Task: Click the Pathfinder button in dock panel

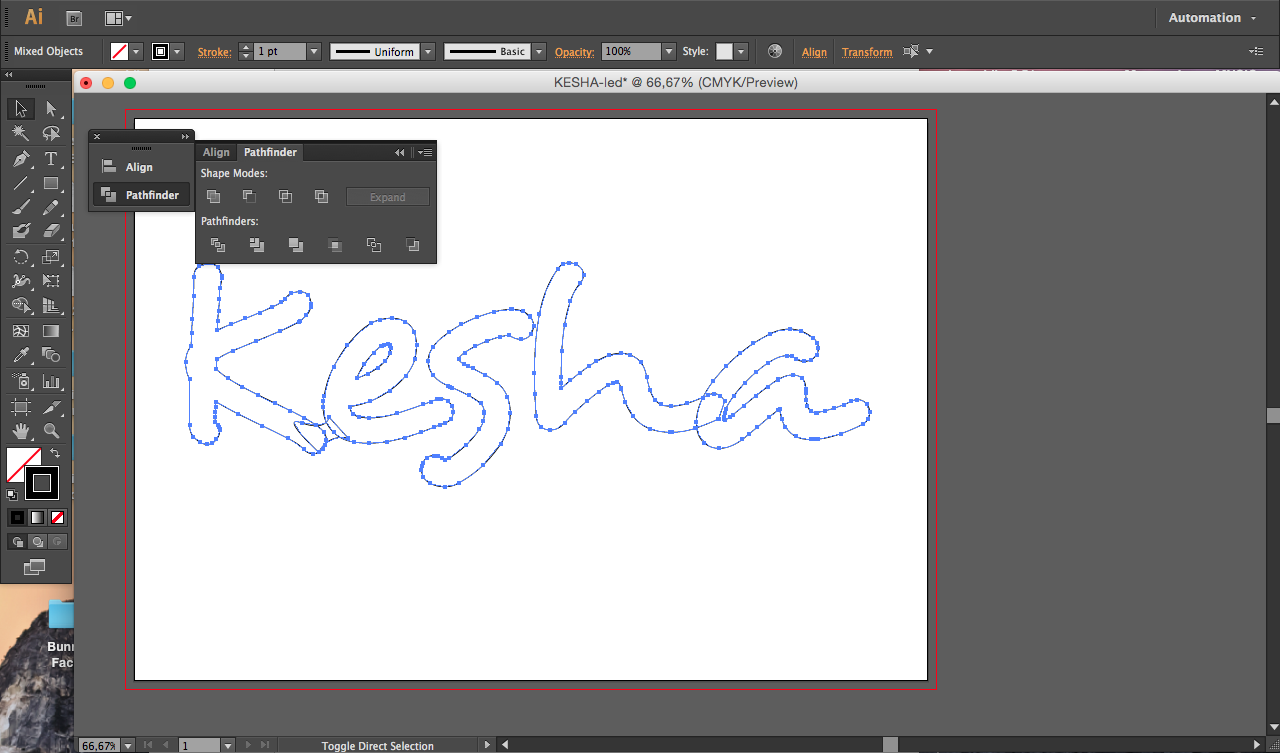Action: coord(141,195)
